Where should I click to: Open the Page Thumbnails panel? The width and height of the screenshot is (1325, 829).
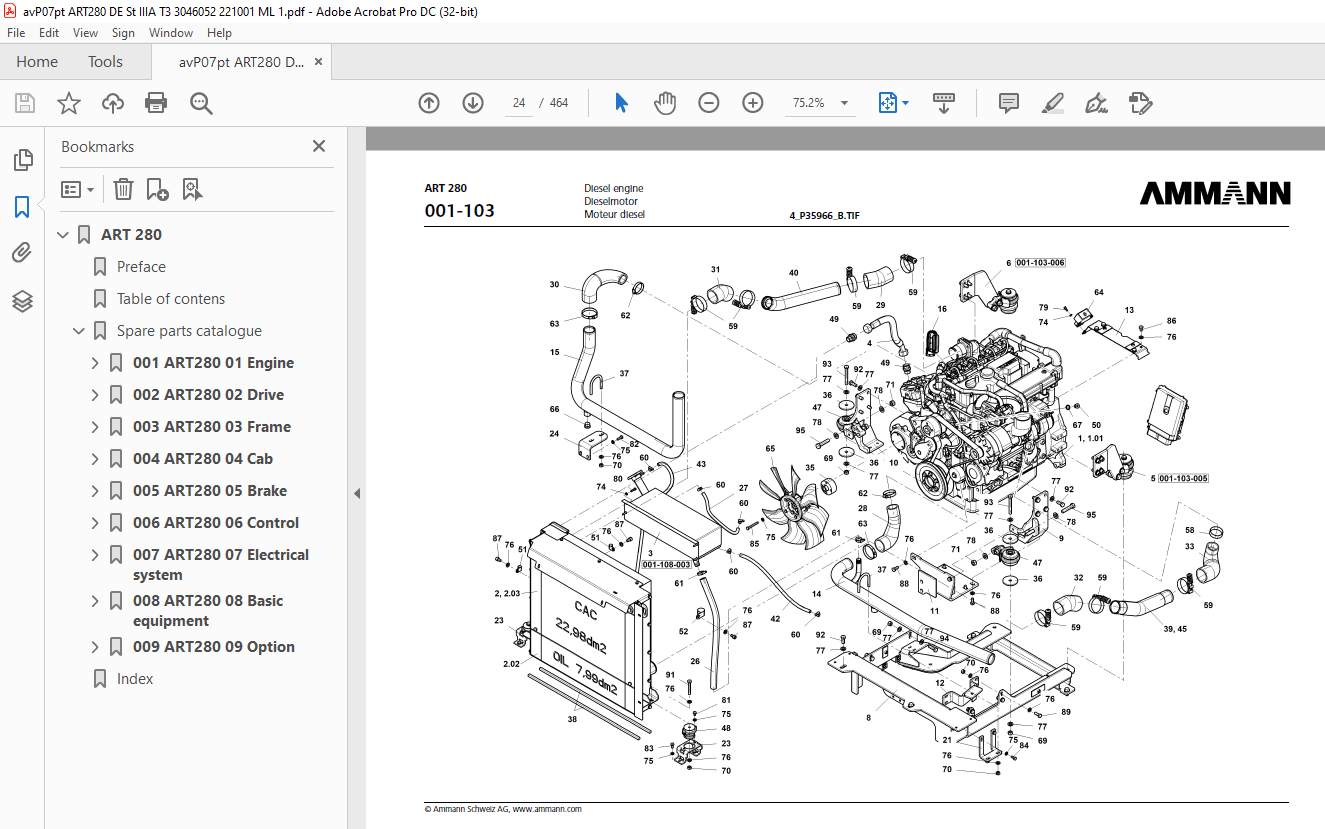pyautogui.click(x=22, y=160)
